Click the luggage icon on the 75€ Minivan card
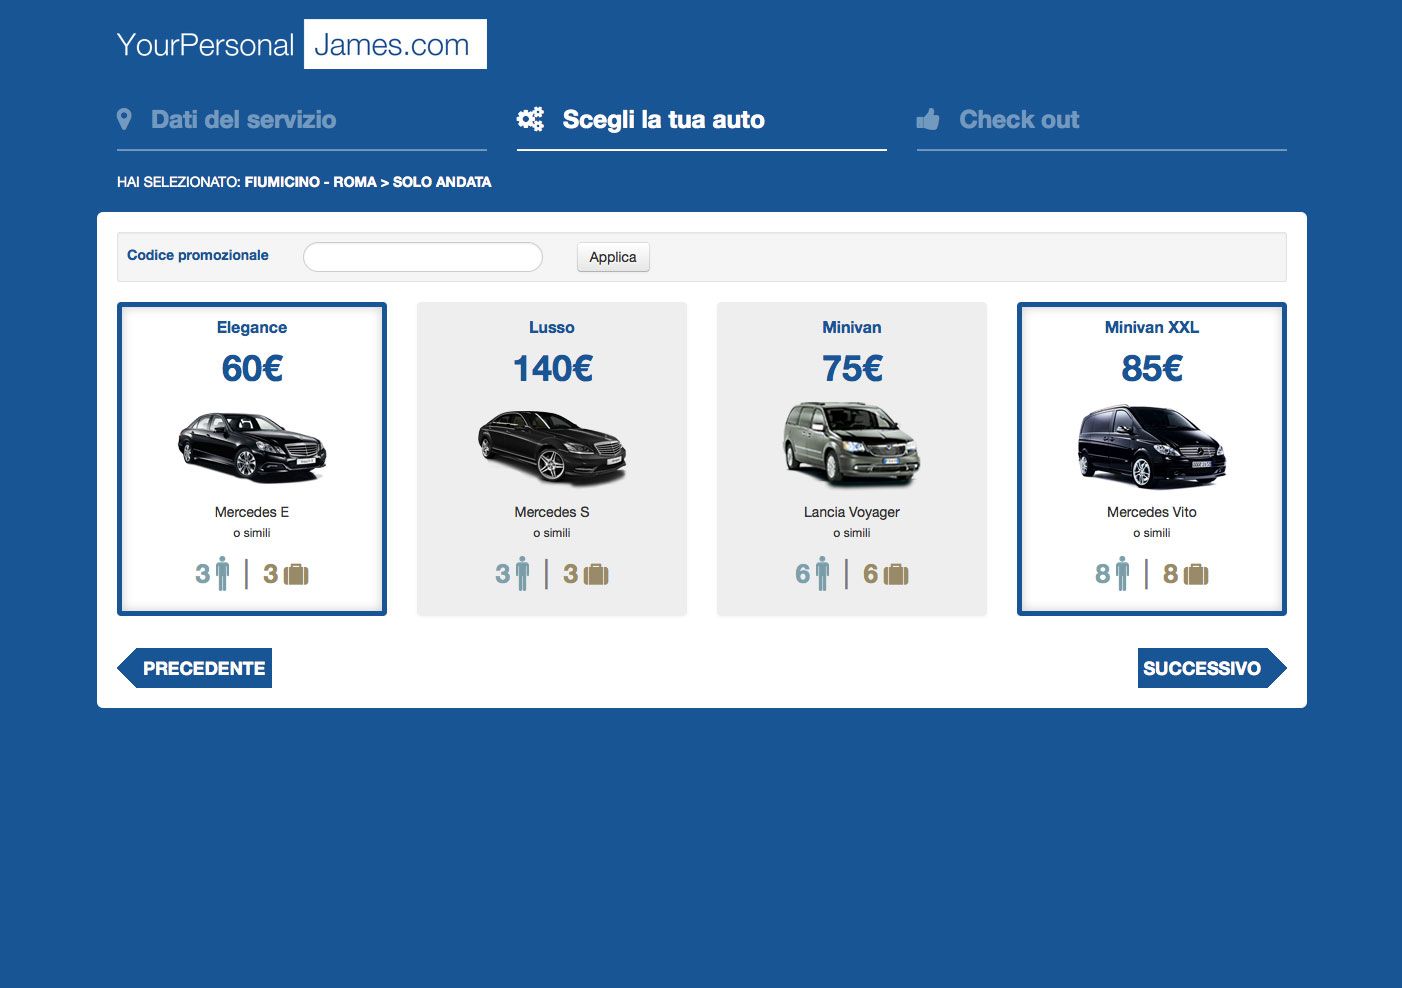 pos(896,574)
